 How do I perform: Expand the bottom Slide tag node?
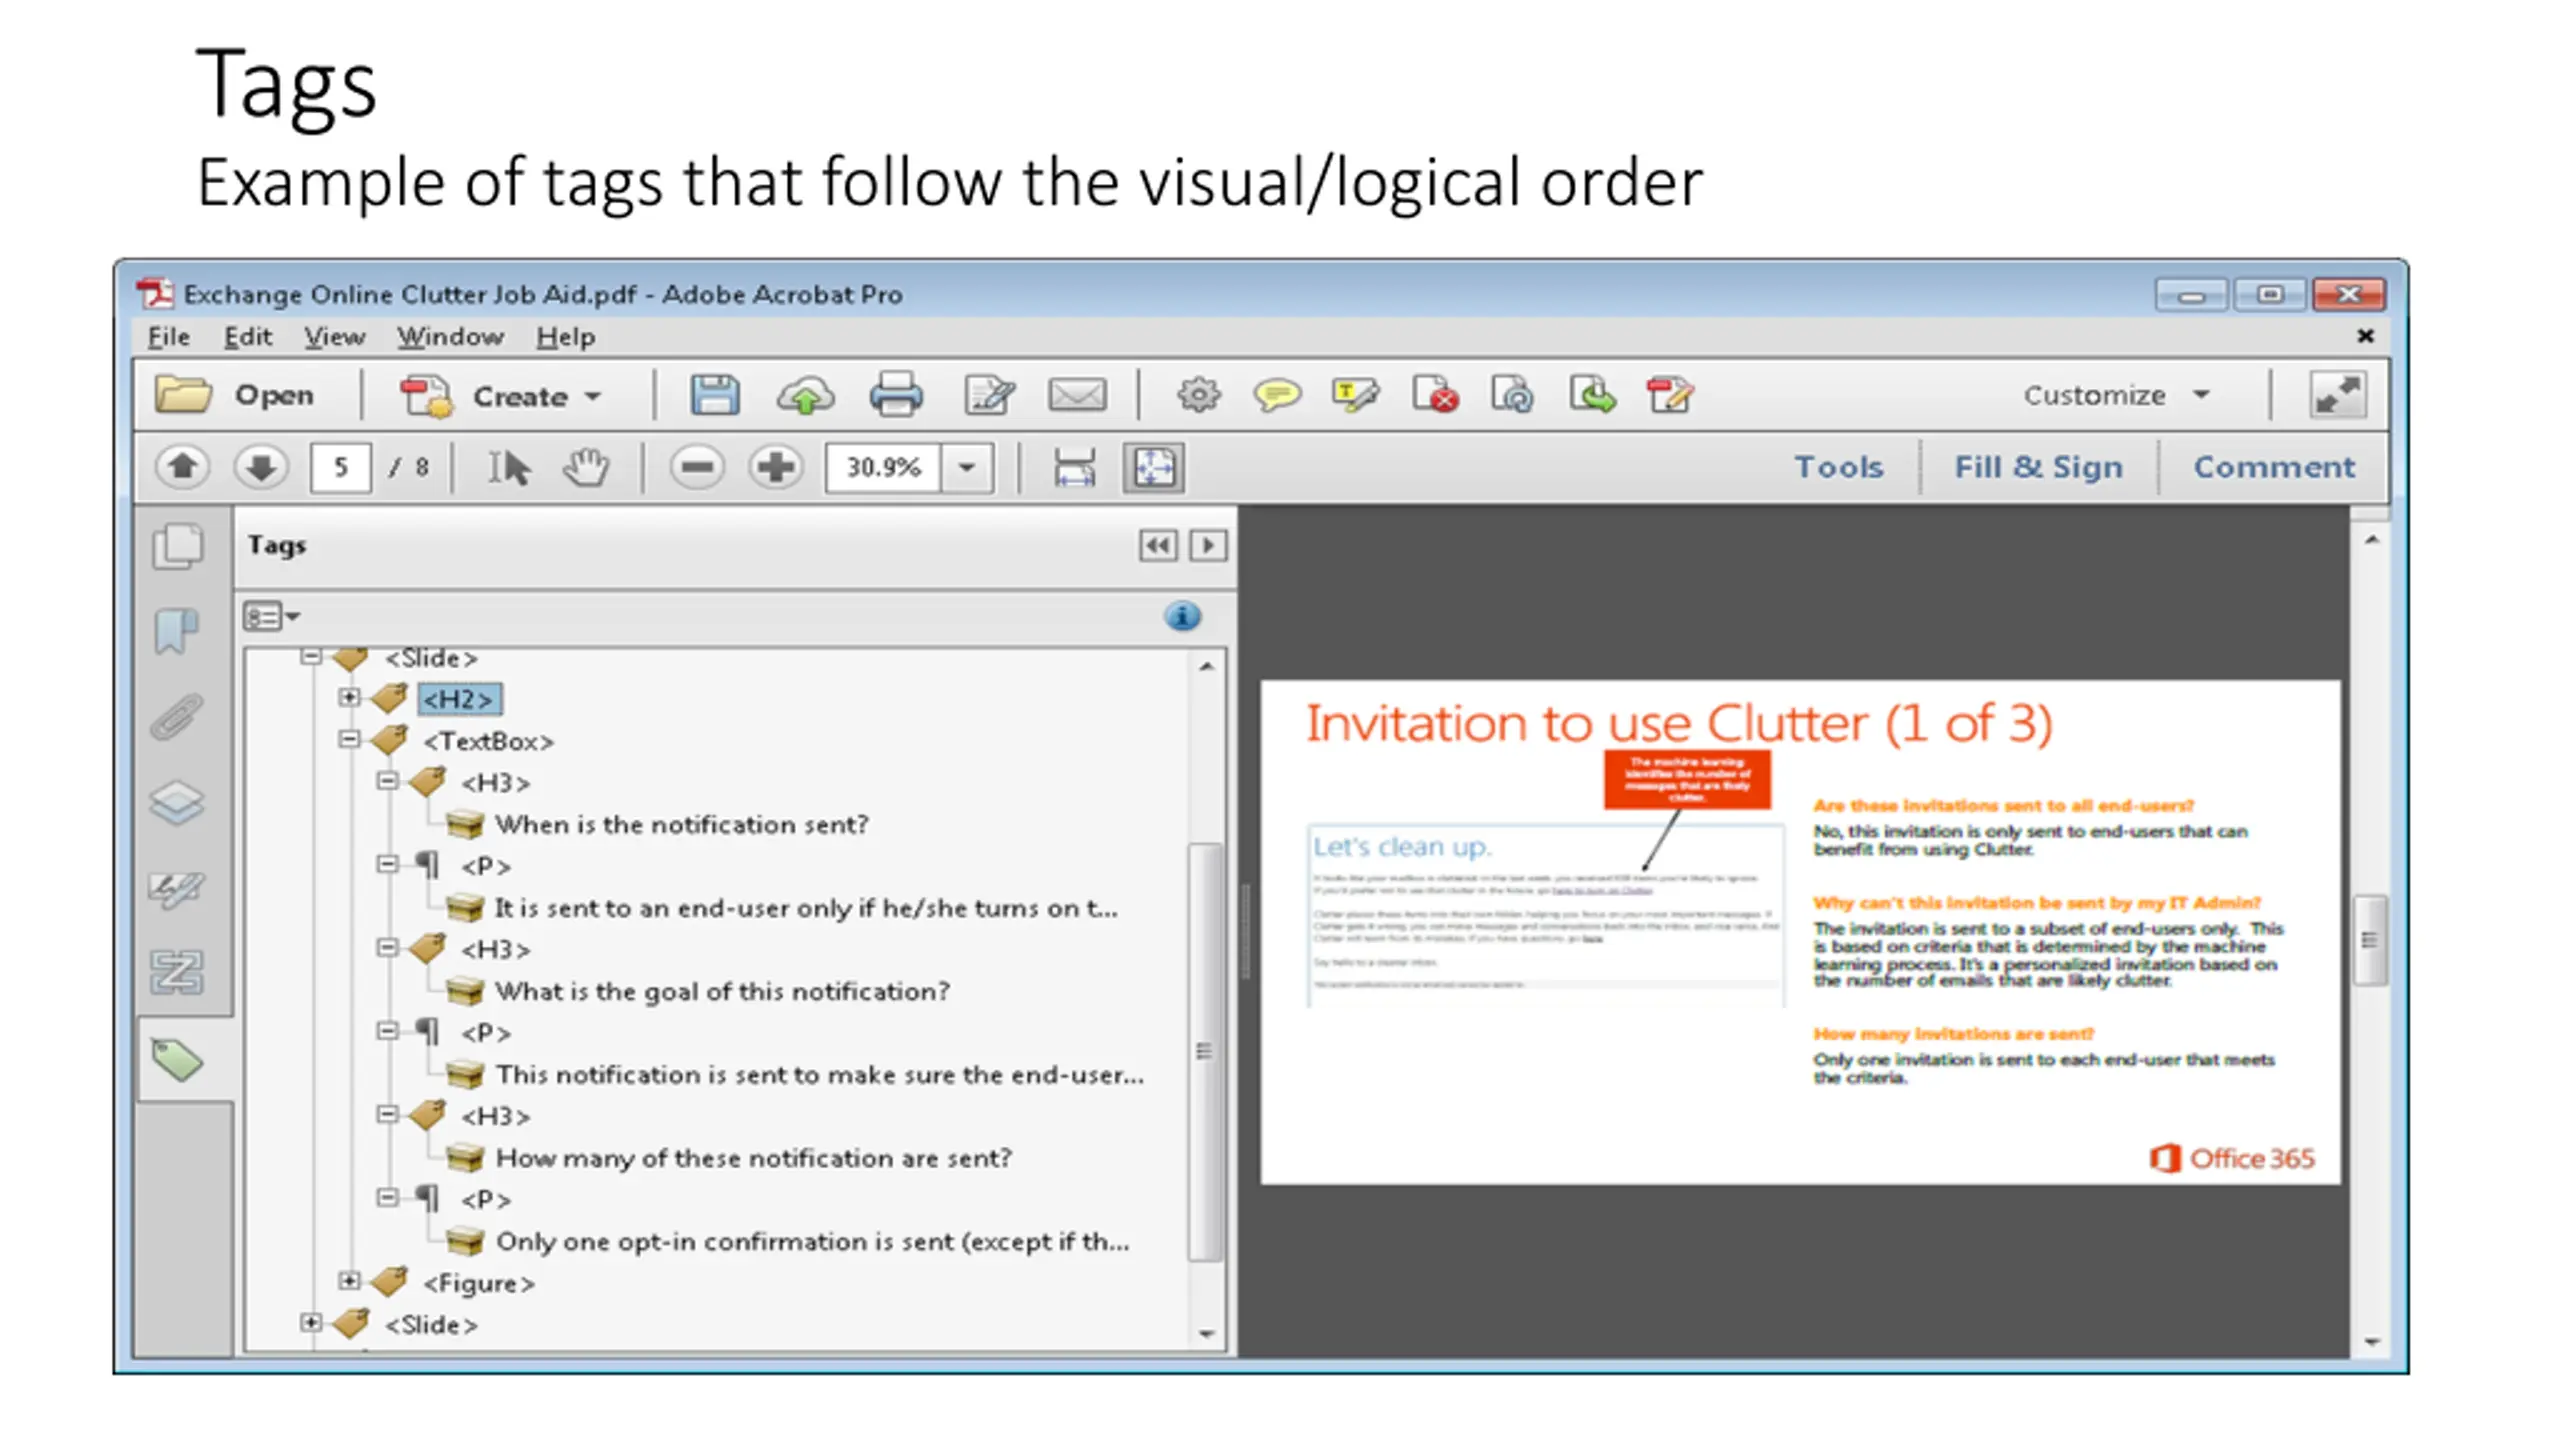coord(311,1322)
